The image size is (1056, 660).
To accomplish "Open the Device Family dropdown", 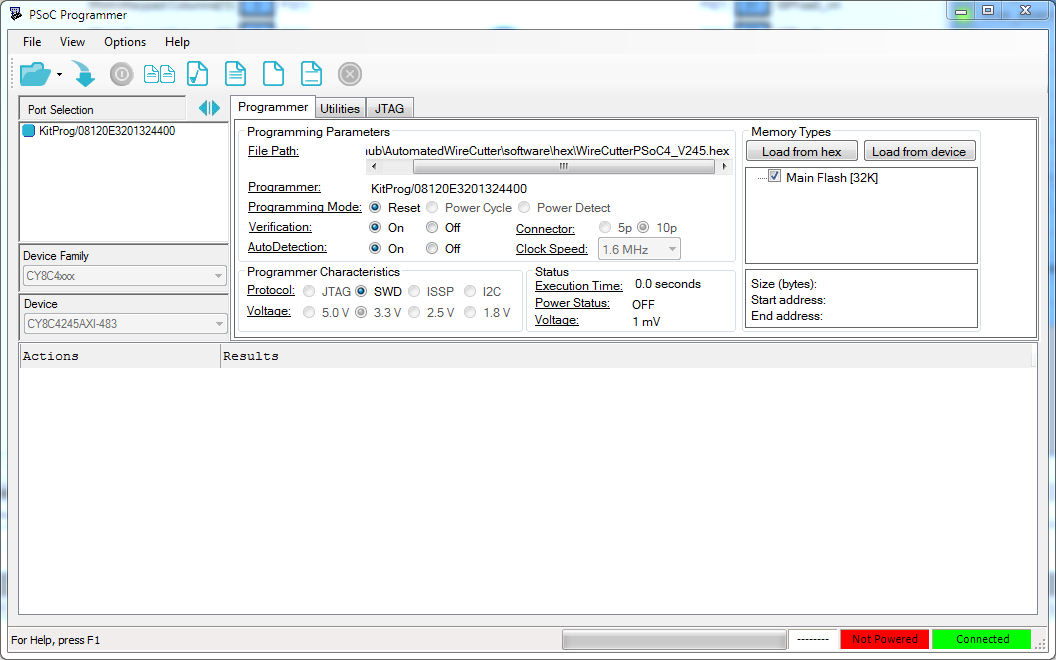I will tap(125, 275).
